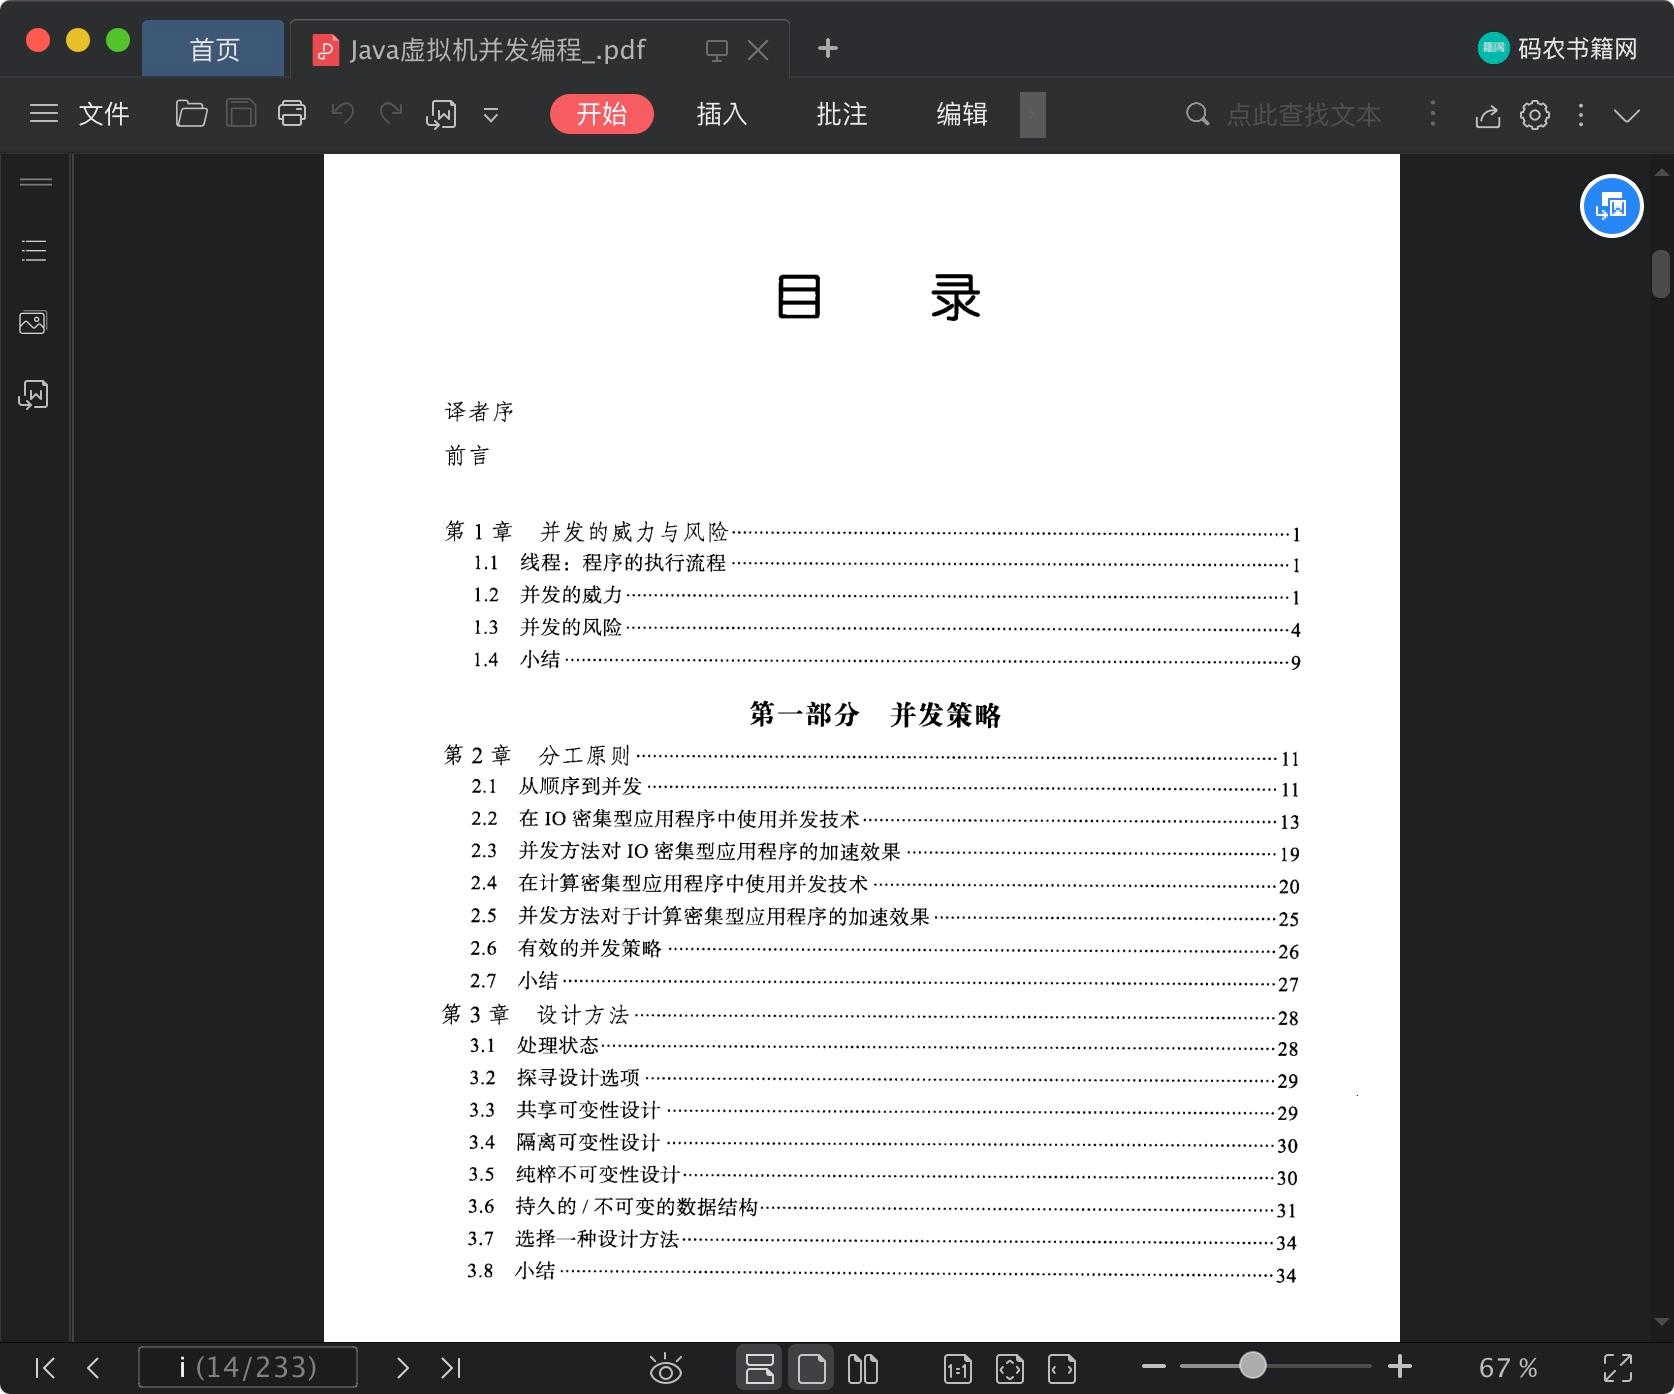The image size is (1674, 1394).
Task: Open the hamburger 文件 menu icon
Action: coord(44,114)
